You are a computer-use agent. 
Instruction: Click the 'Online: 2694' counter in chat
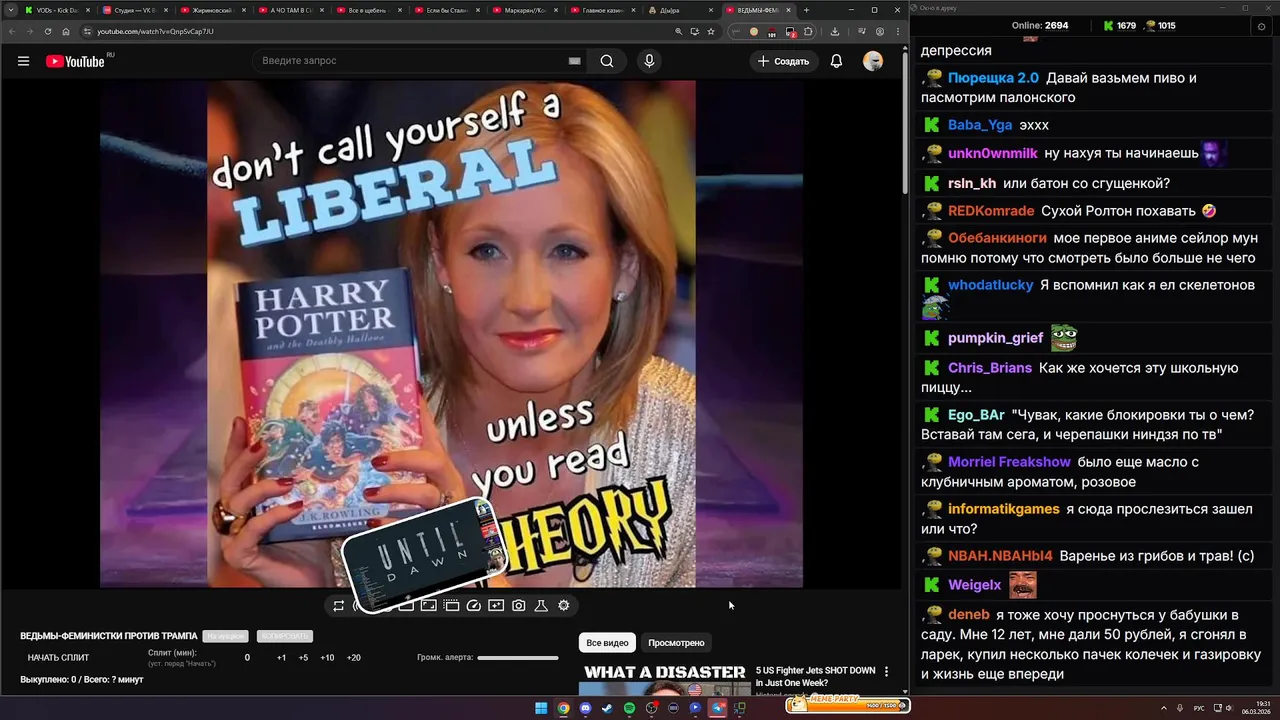click(1040, 26)
